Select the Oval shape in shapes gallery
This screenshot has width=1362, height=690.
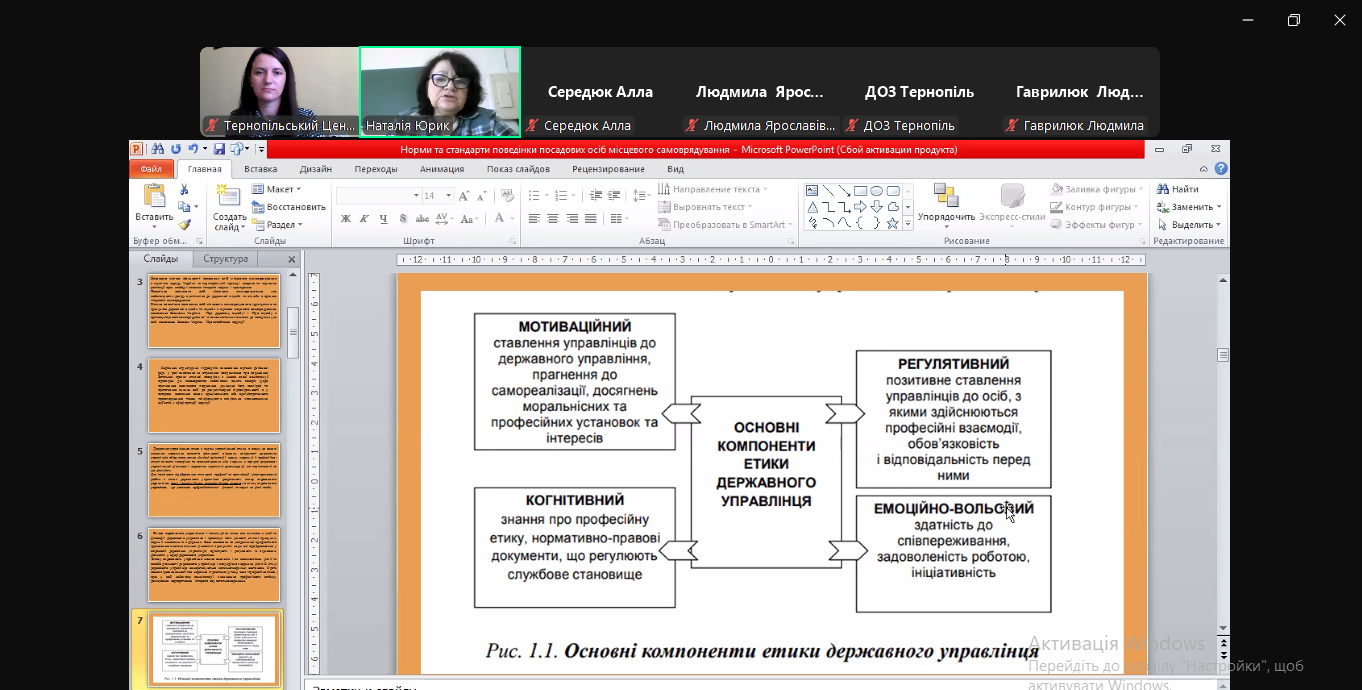pos(876,190)
